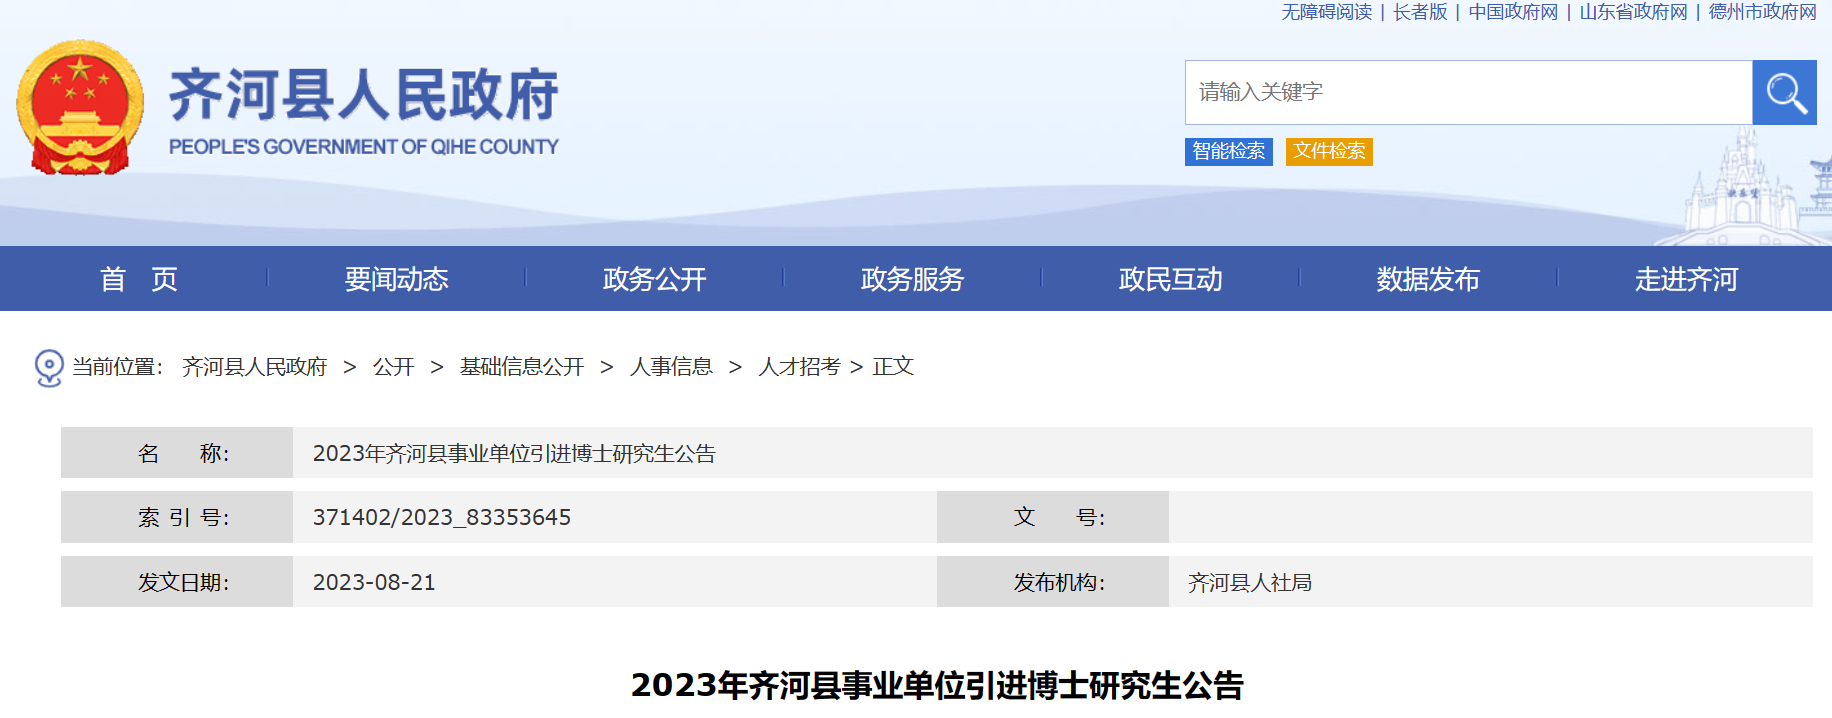Click the date 2023-08-21
Screen dimensions: 1832x718
tap(374, 582)
